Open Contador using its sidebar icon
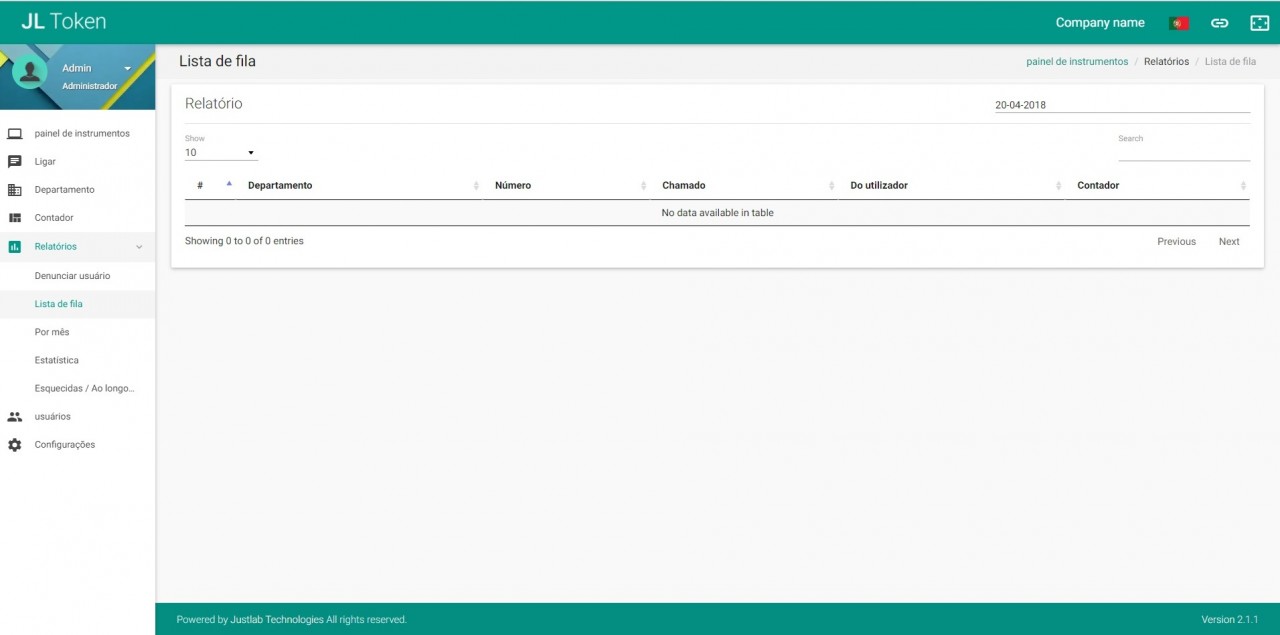The image size is (1280, 635). [14, 217]
